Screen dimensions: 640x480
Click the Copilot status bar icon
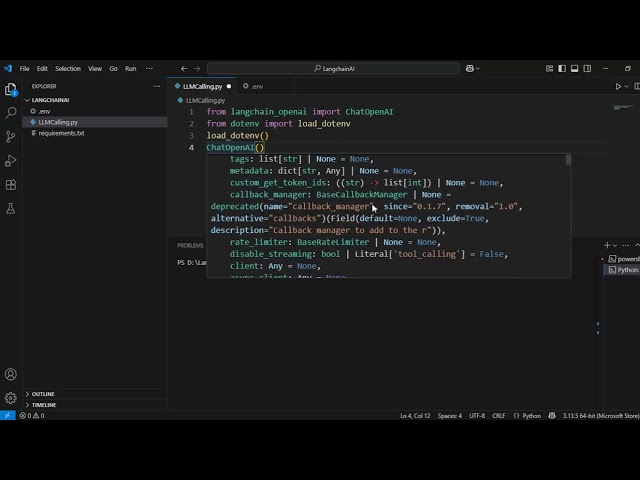pyautogui.click(x=552, y=416)
